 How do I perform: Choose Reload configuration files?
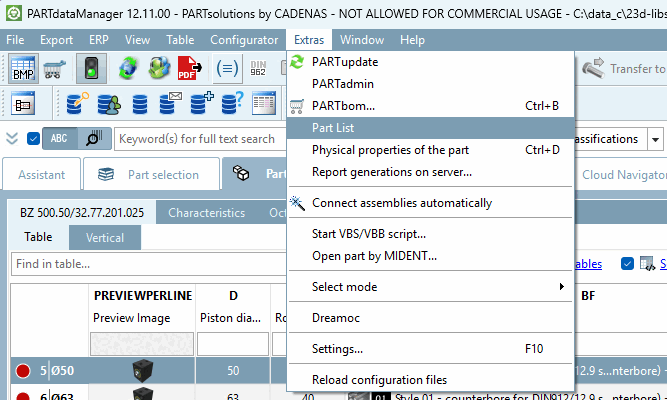tap(430, 380)
